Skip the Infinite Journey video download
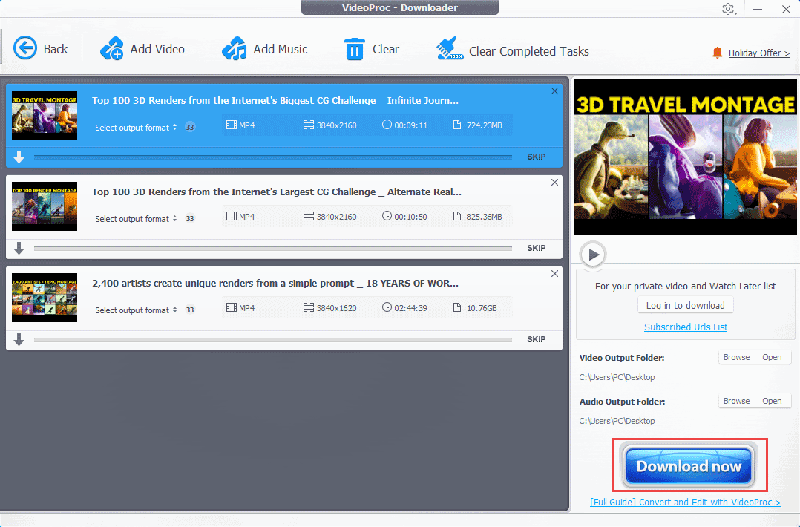The width and height of the screenshot is (800, 527). [536, 157]
